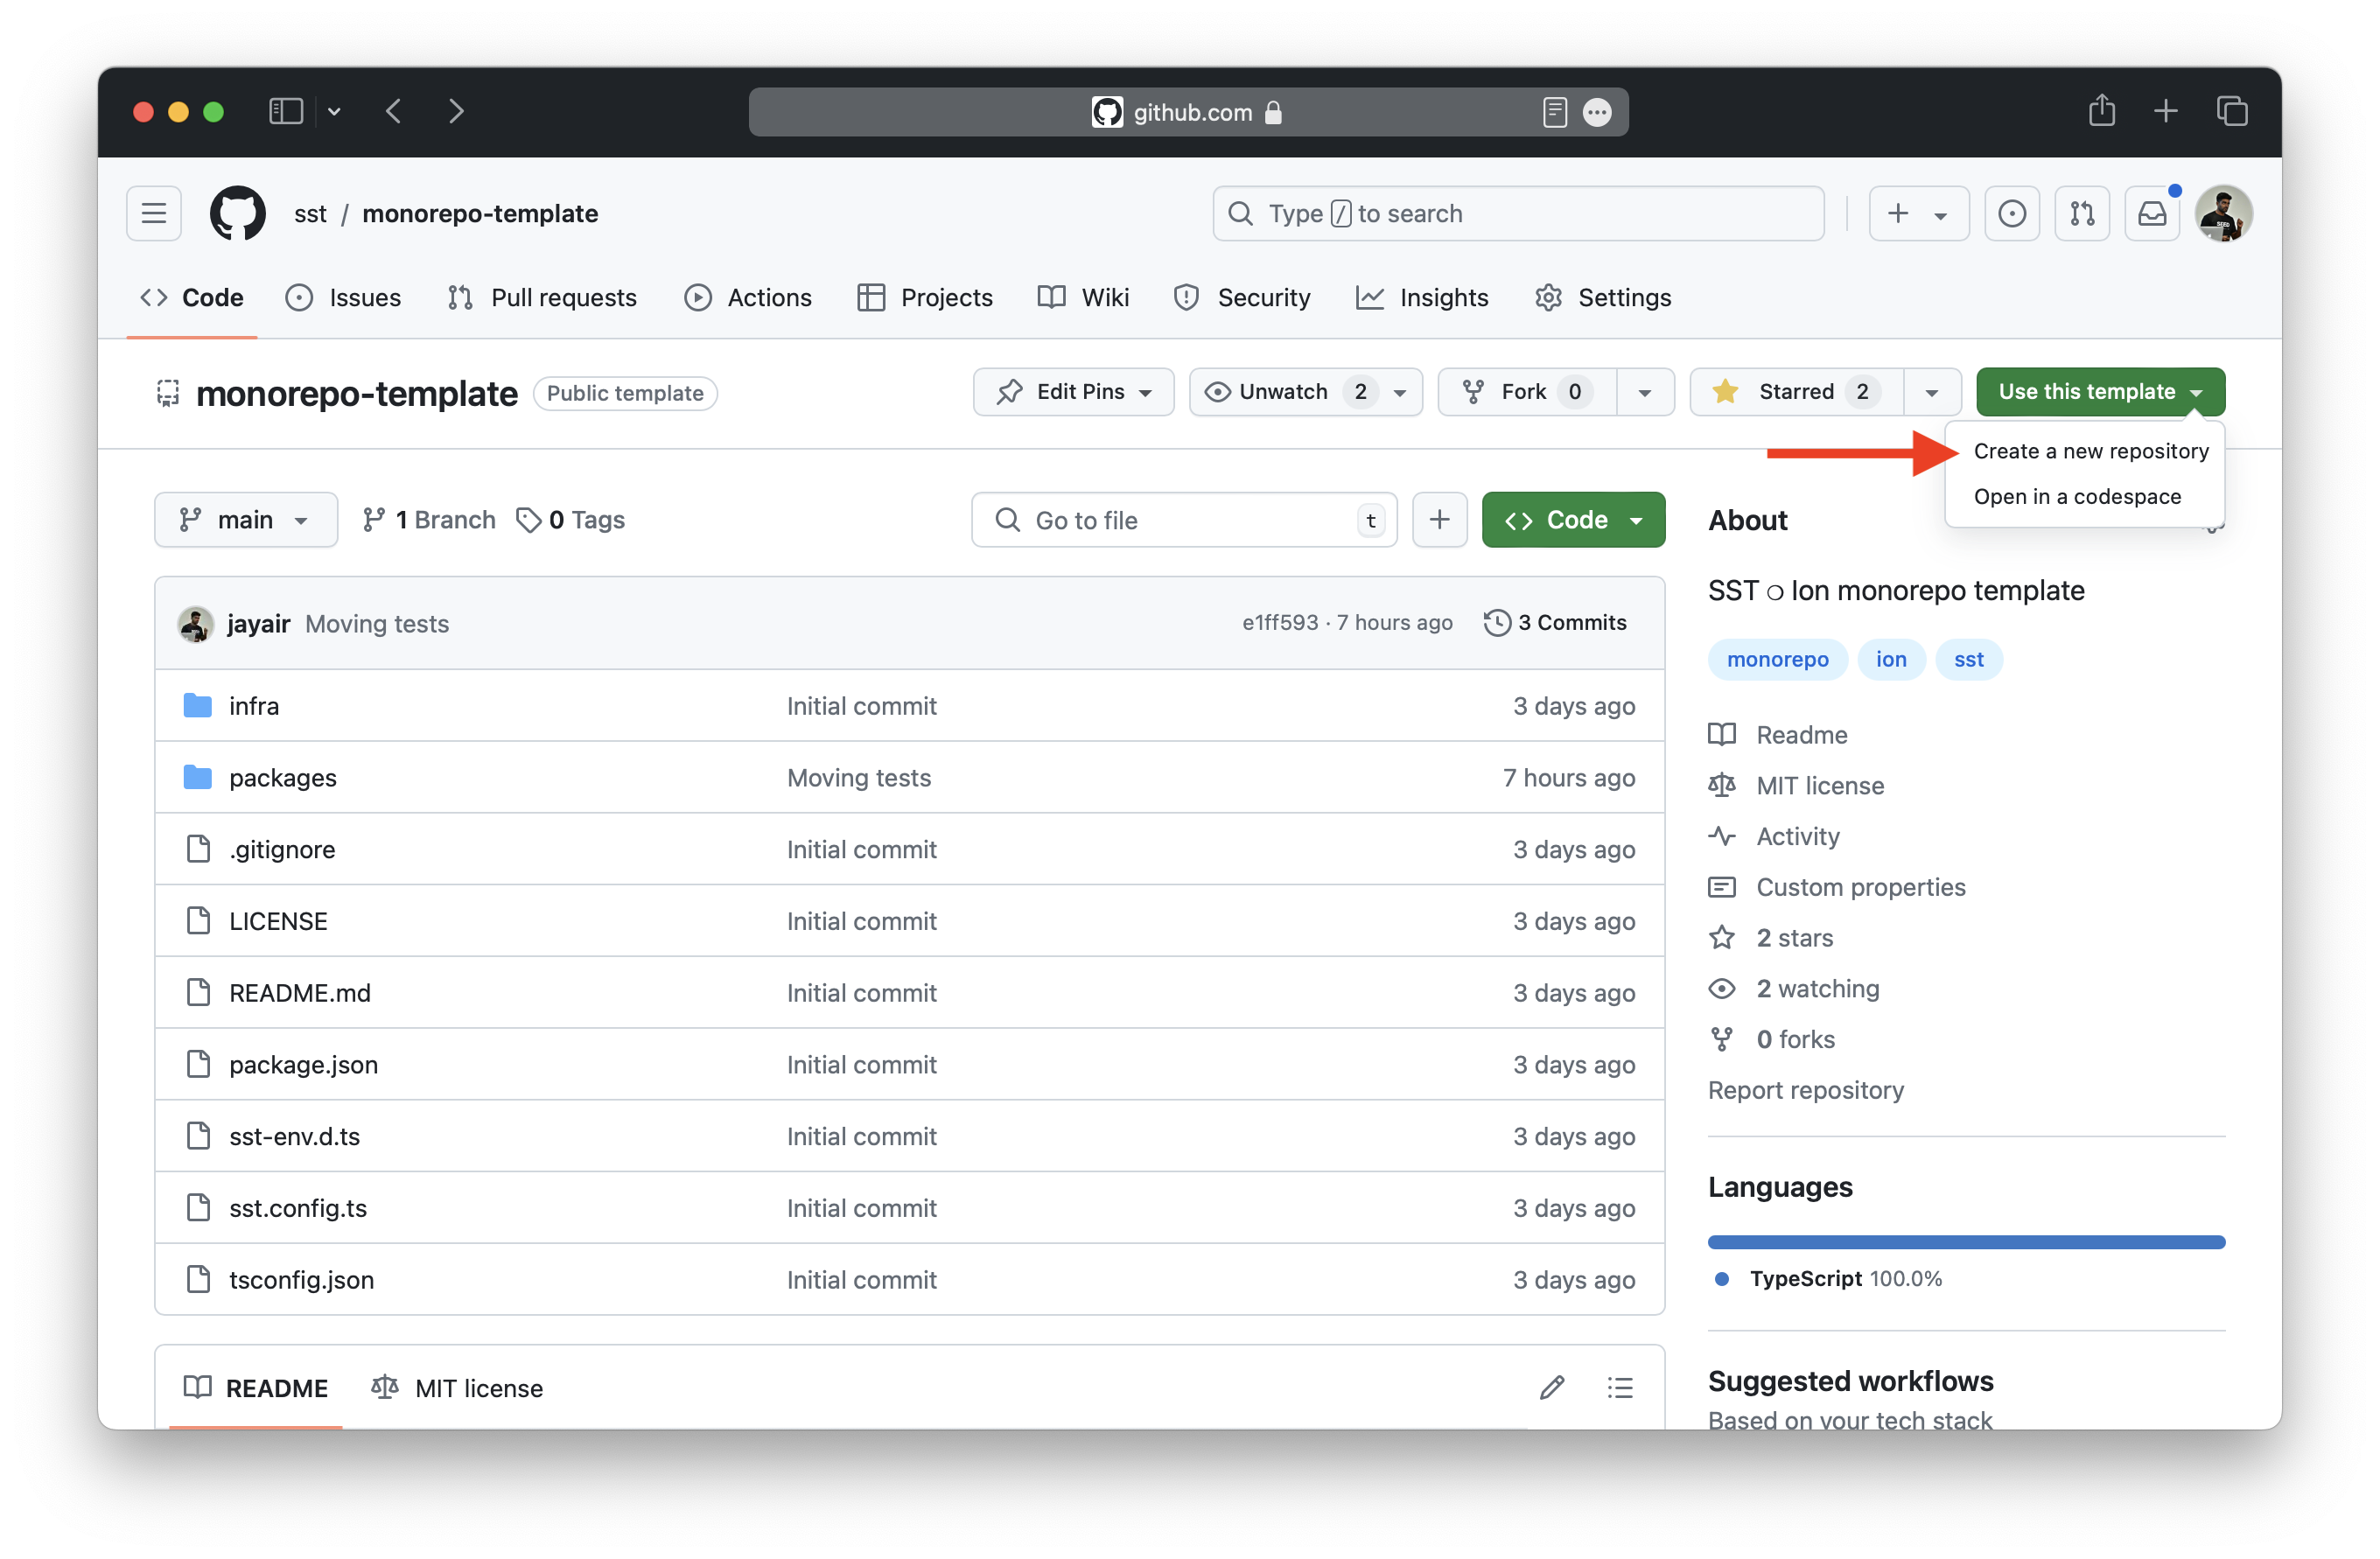This screenshot has height=1559, width=2380.
Task: Switch to the Issues tab
Action: [343, 298]
